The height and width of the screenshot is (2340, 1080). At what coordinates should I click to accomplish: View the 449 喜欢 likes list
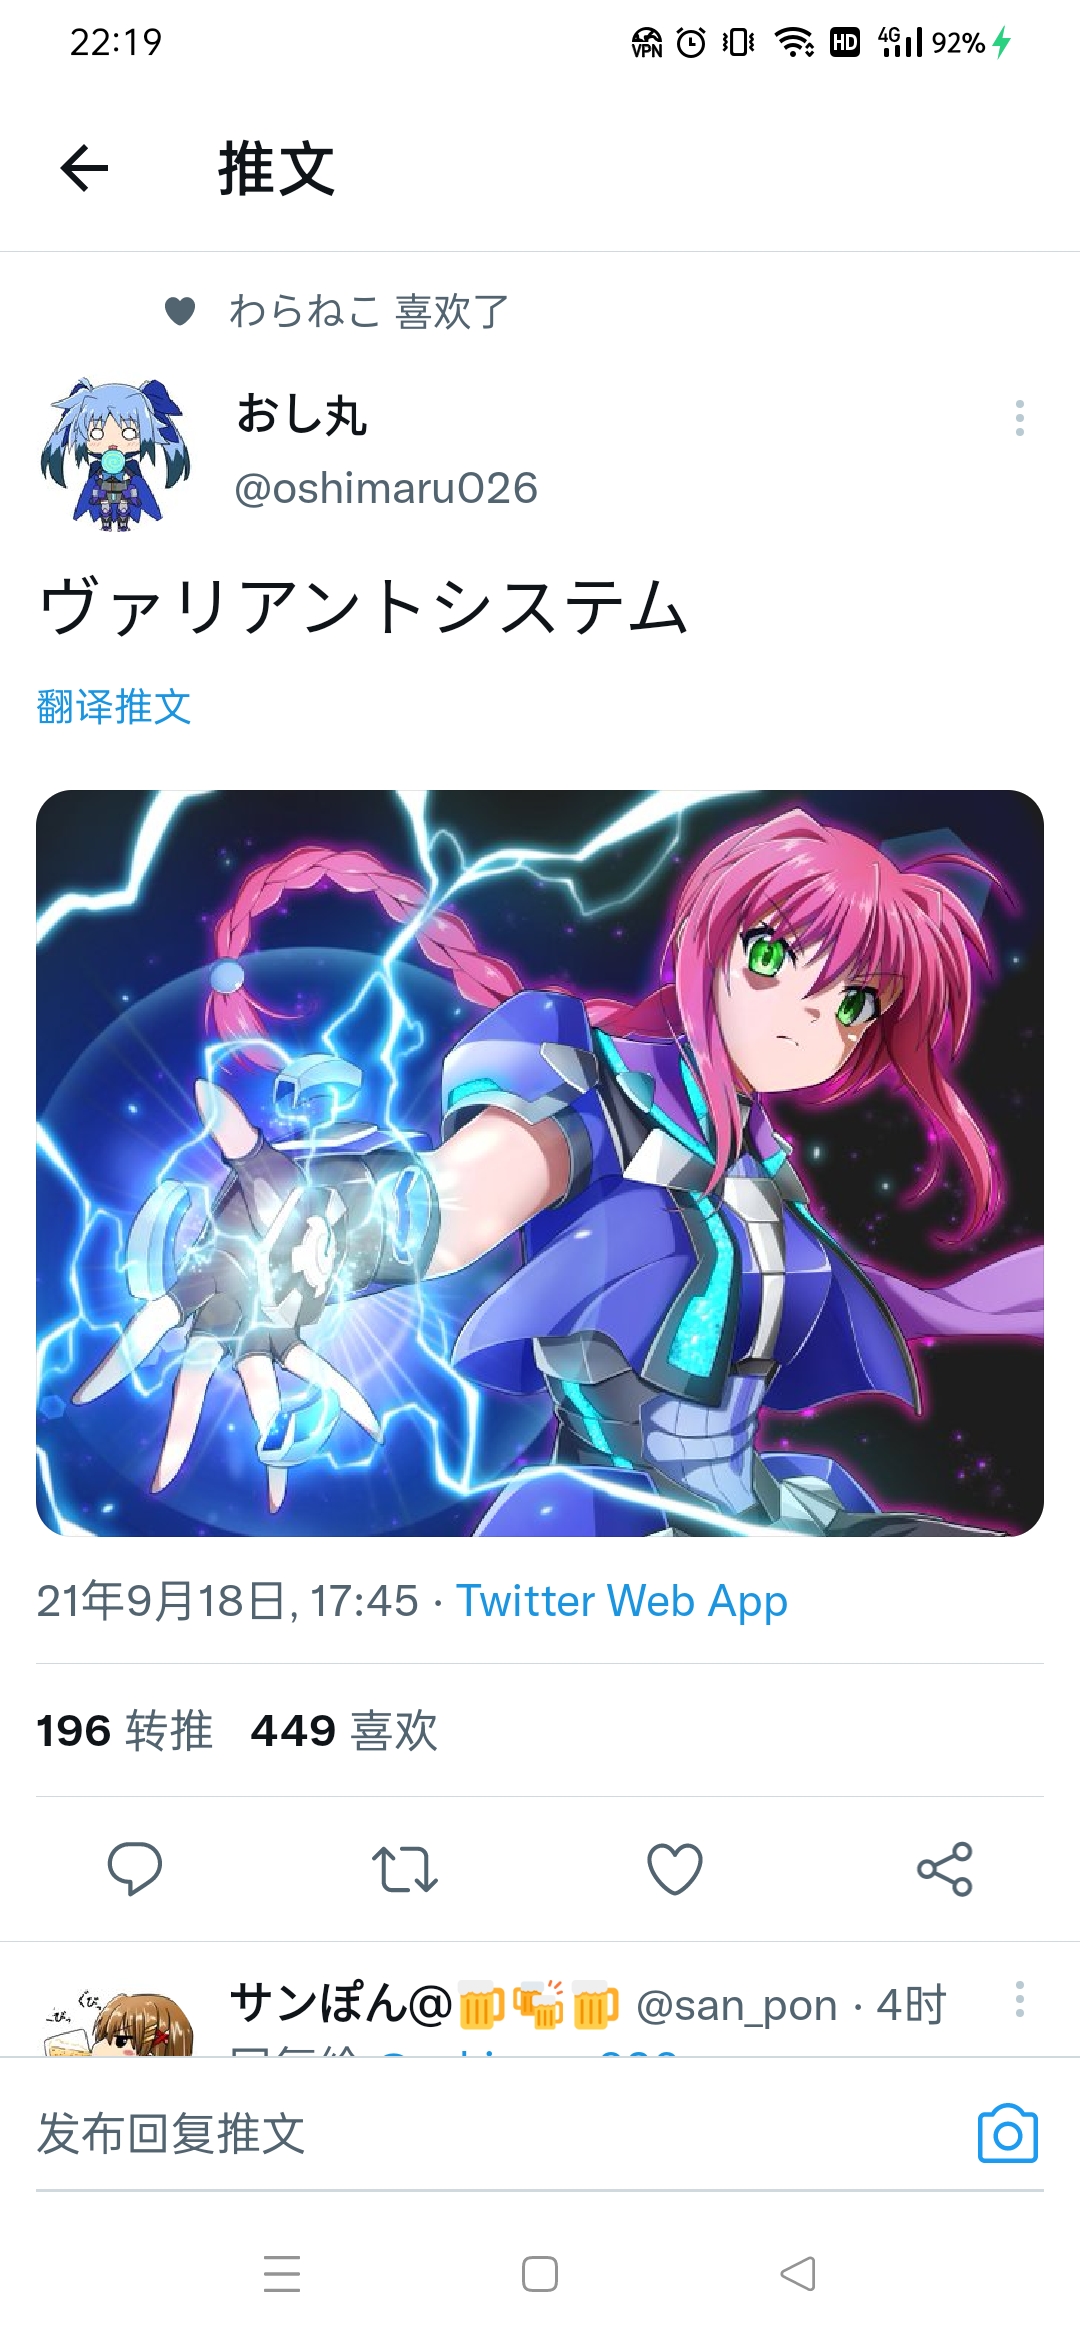pos(344,1730)
